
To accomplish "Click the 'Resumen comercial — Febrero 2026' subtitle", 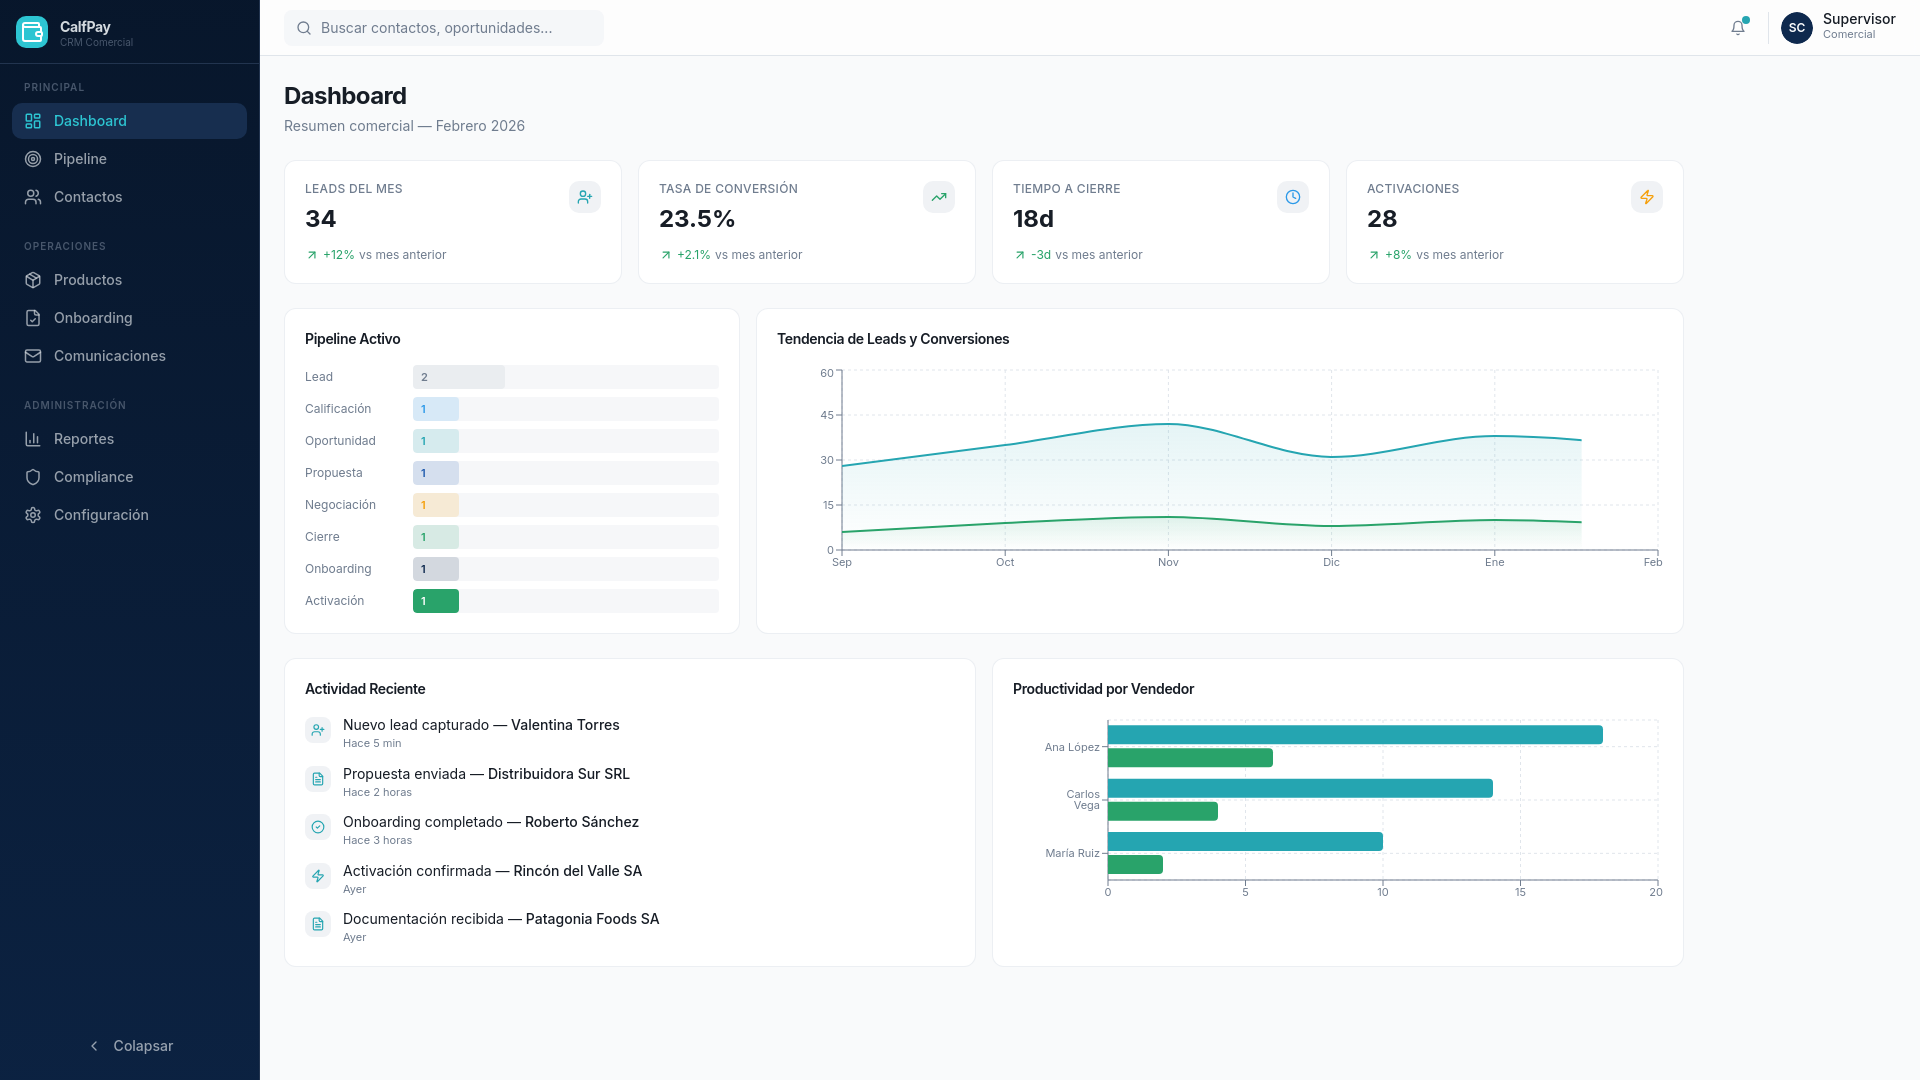I will pyautogui.click(x=404, y=126).
